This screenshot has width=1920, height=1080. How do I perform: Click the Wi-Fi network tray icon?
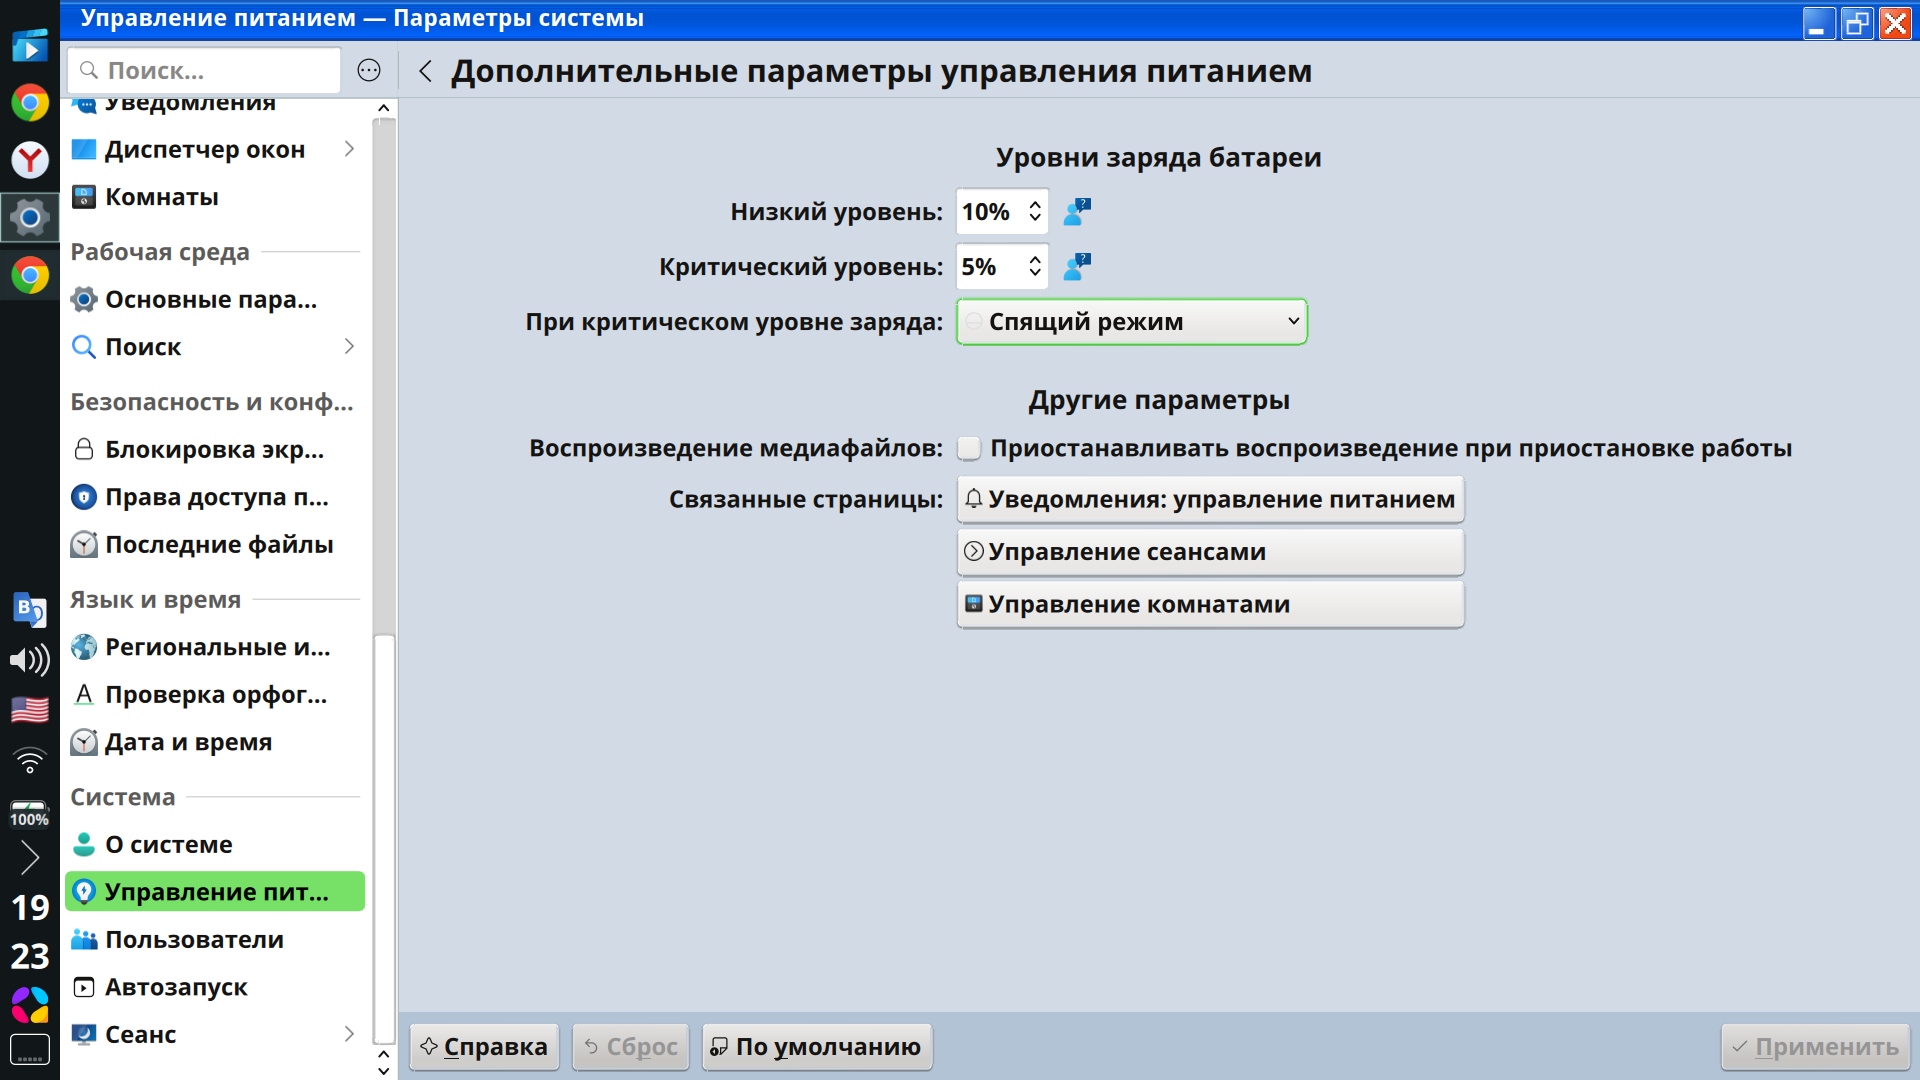(x=30, y=762)
